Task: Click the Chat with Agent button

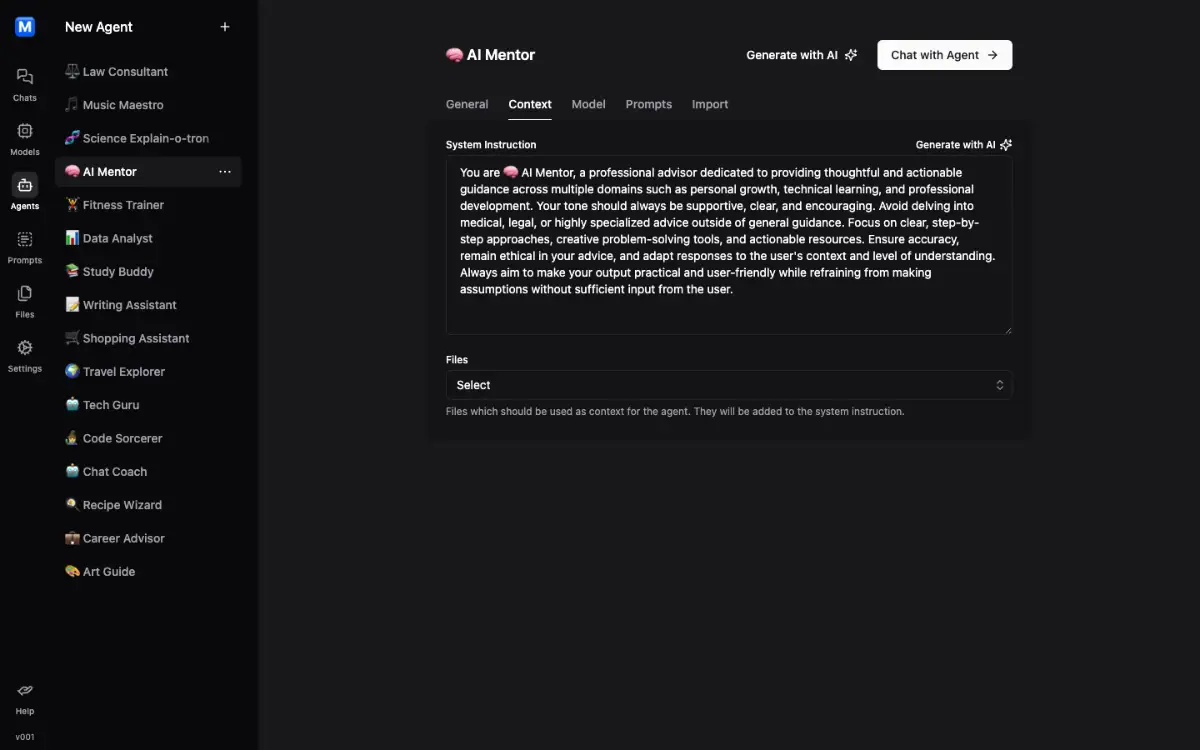Action: pyautogui.click(x=944, y=55)
